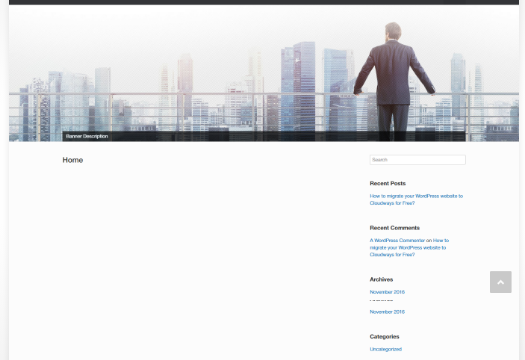Open November 2016 below the dotted separator
Viewport: 525px width, 360px height.
pos(387,312)
